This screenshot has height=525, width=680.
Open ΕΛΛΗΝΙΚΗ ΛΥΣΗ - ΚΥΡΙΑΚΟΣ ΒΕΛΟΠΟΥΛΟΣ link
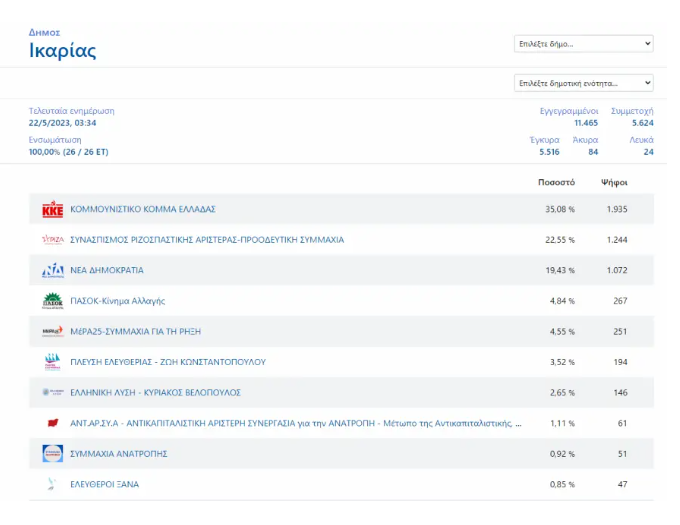(x=155, y=393)
